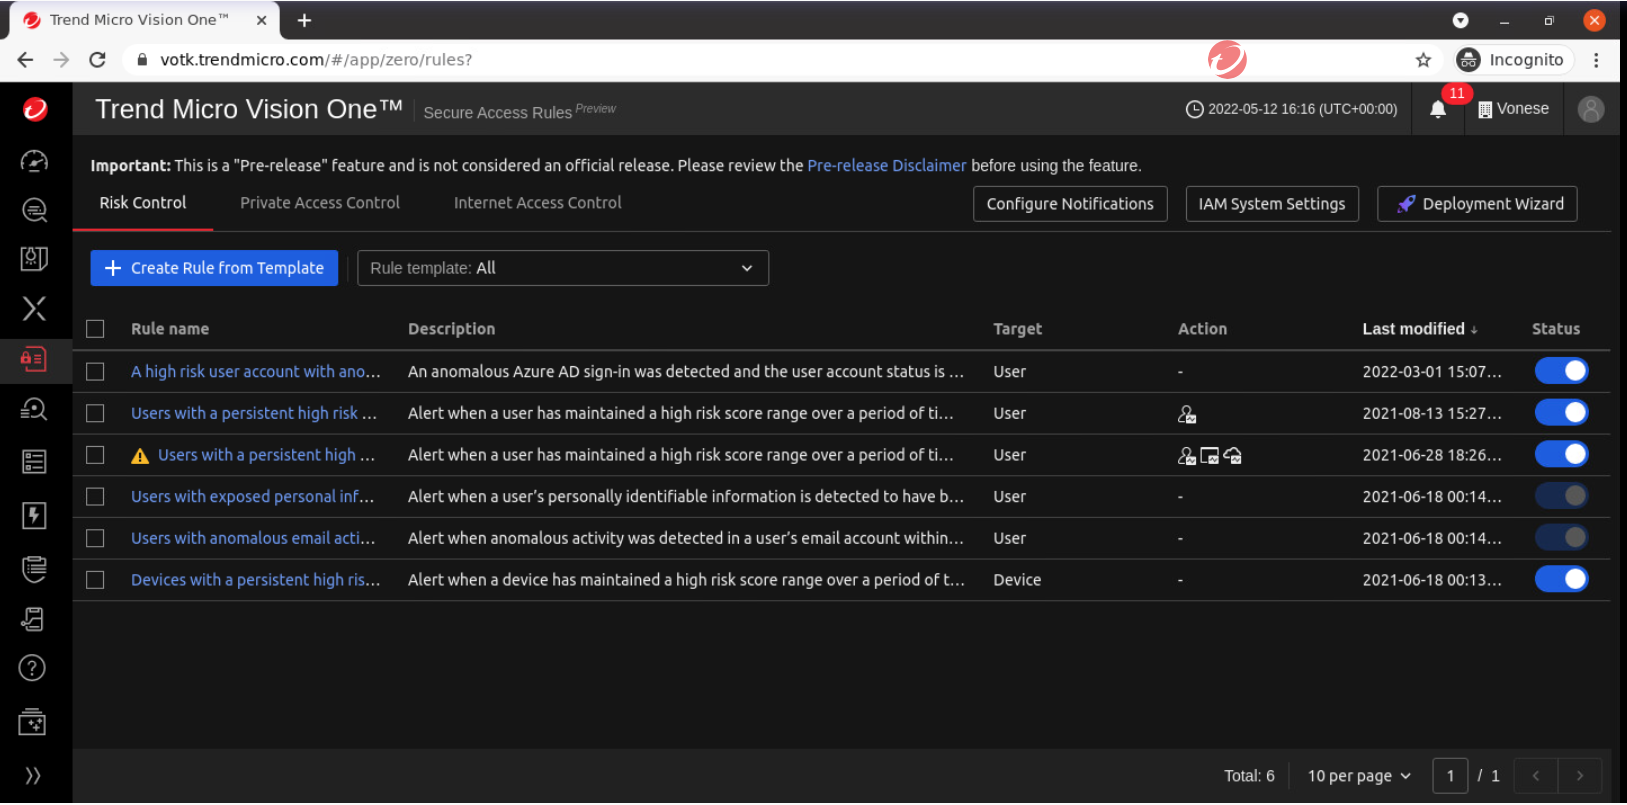The height and width of the screenshot is (805, 1627).
Task: Expand the sidebar with double chevron icon
Action: point(33,775)
